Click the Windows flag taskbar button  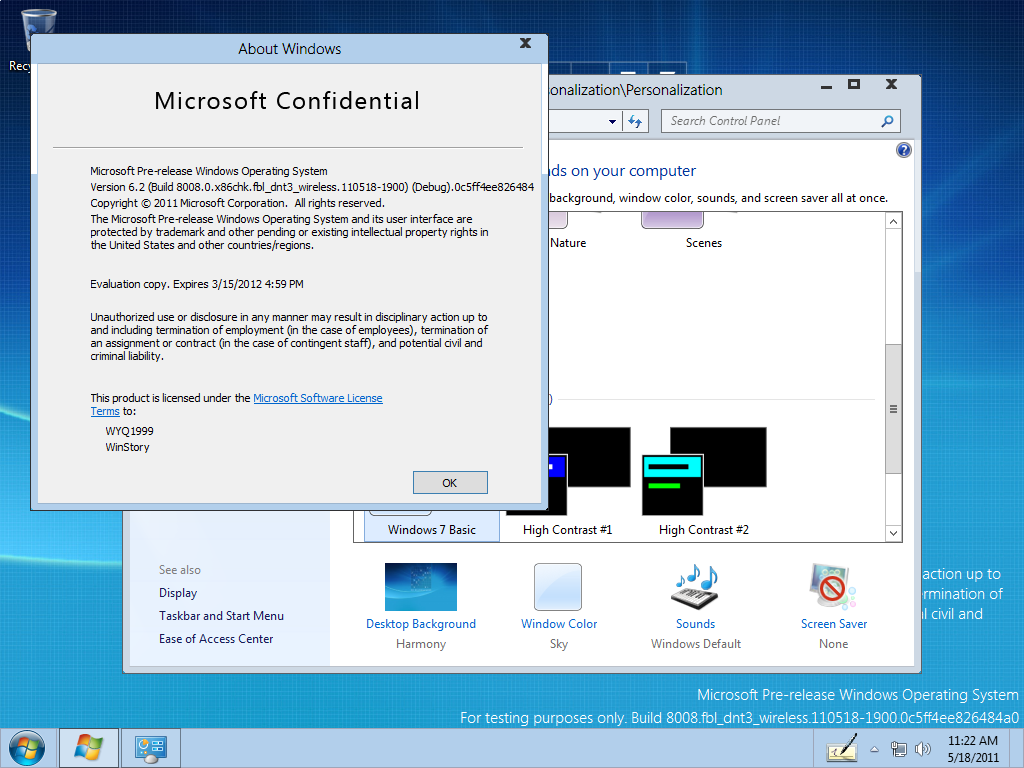(89, 747)
